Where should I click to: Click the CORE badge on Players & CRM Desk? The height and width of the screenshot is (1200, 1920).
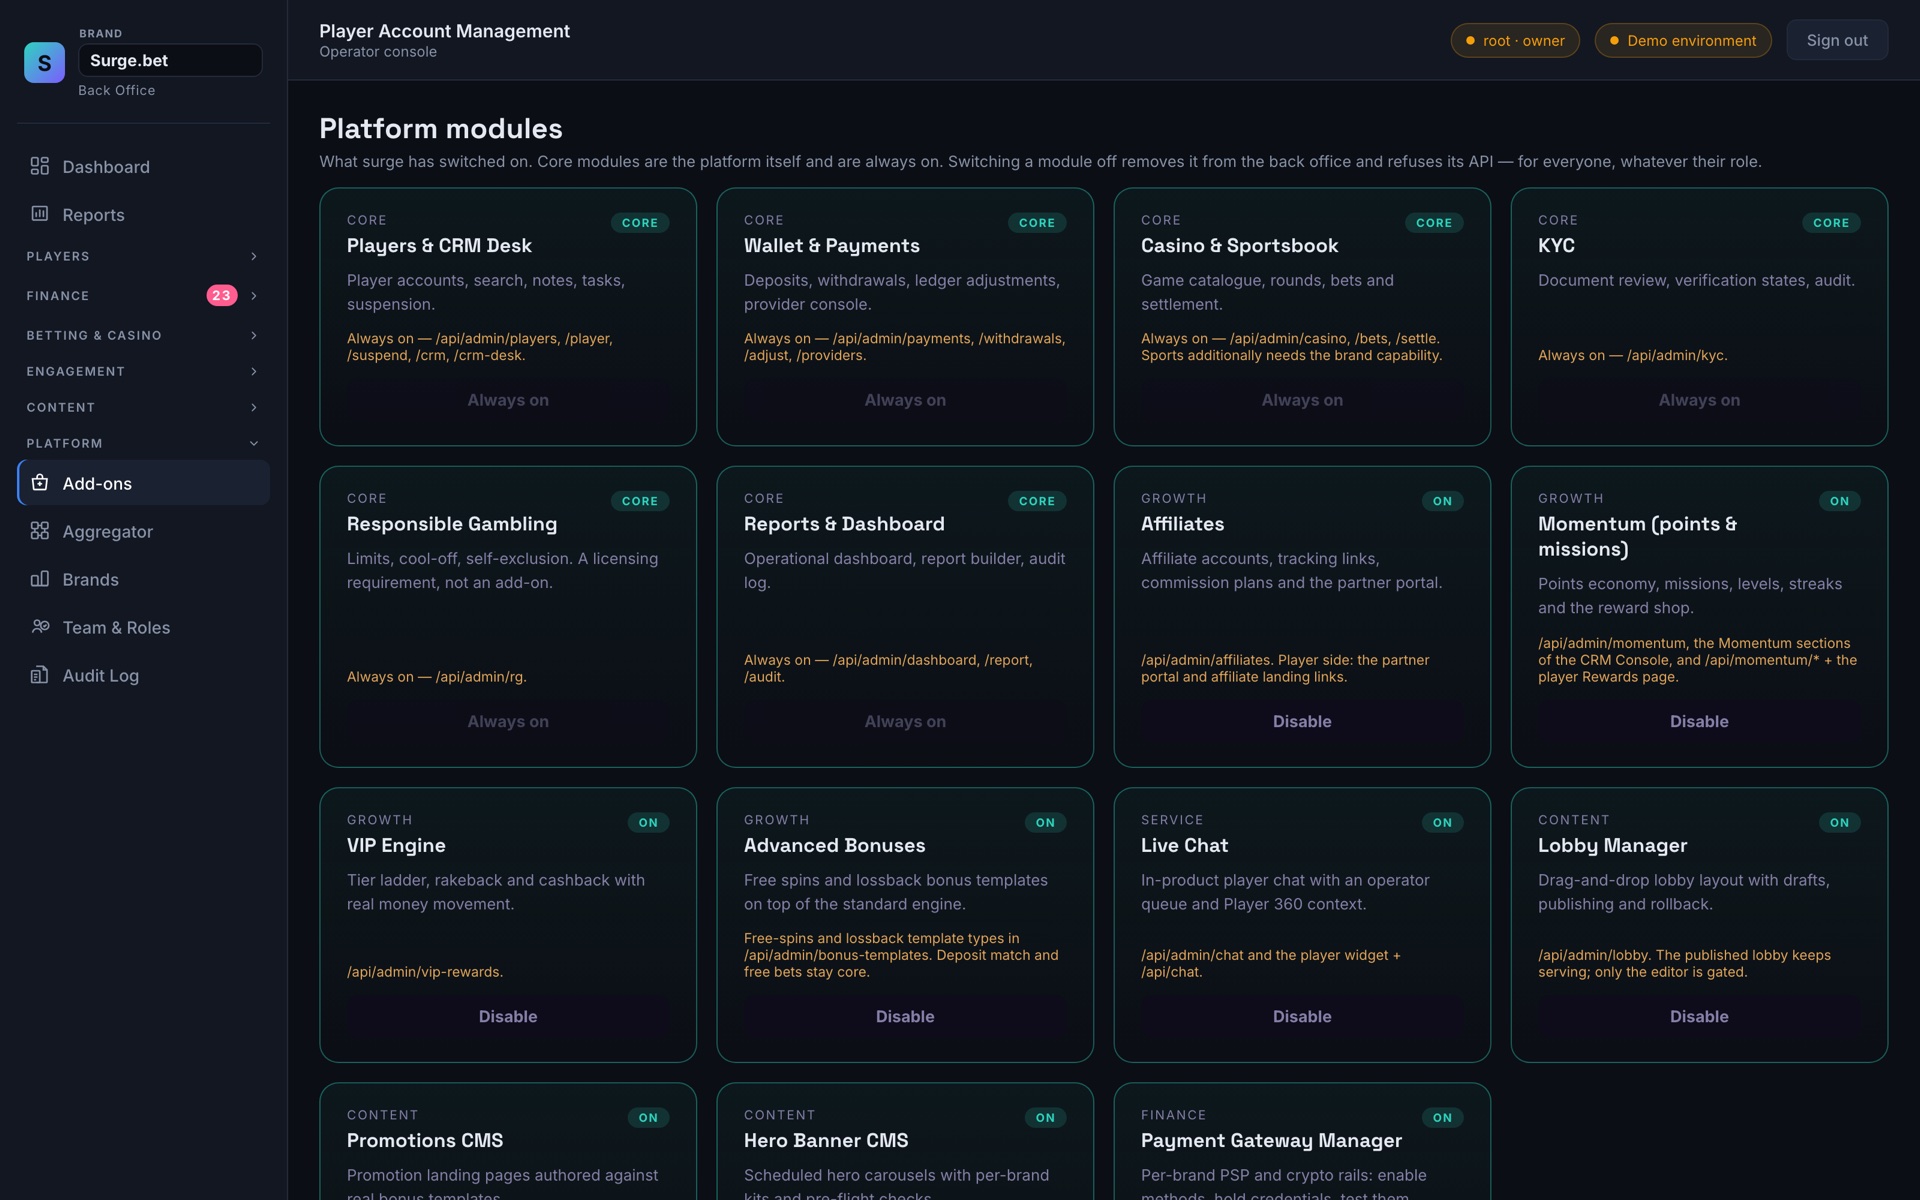tap(640, 223)
